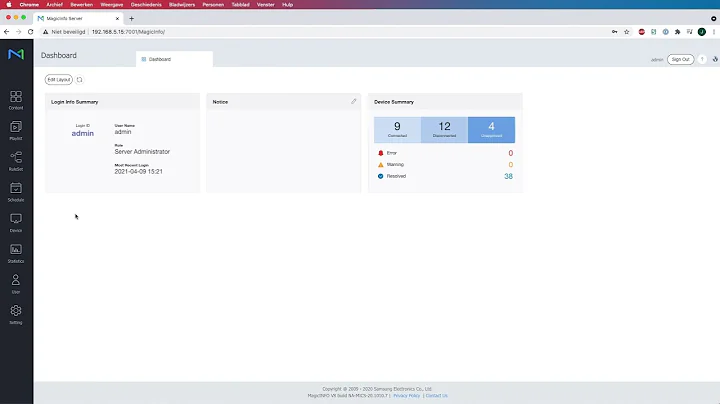
Task: Open the tab search dropdown arrow
Action: pos(714,19)
